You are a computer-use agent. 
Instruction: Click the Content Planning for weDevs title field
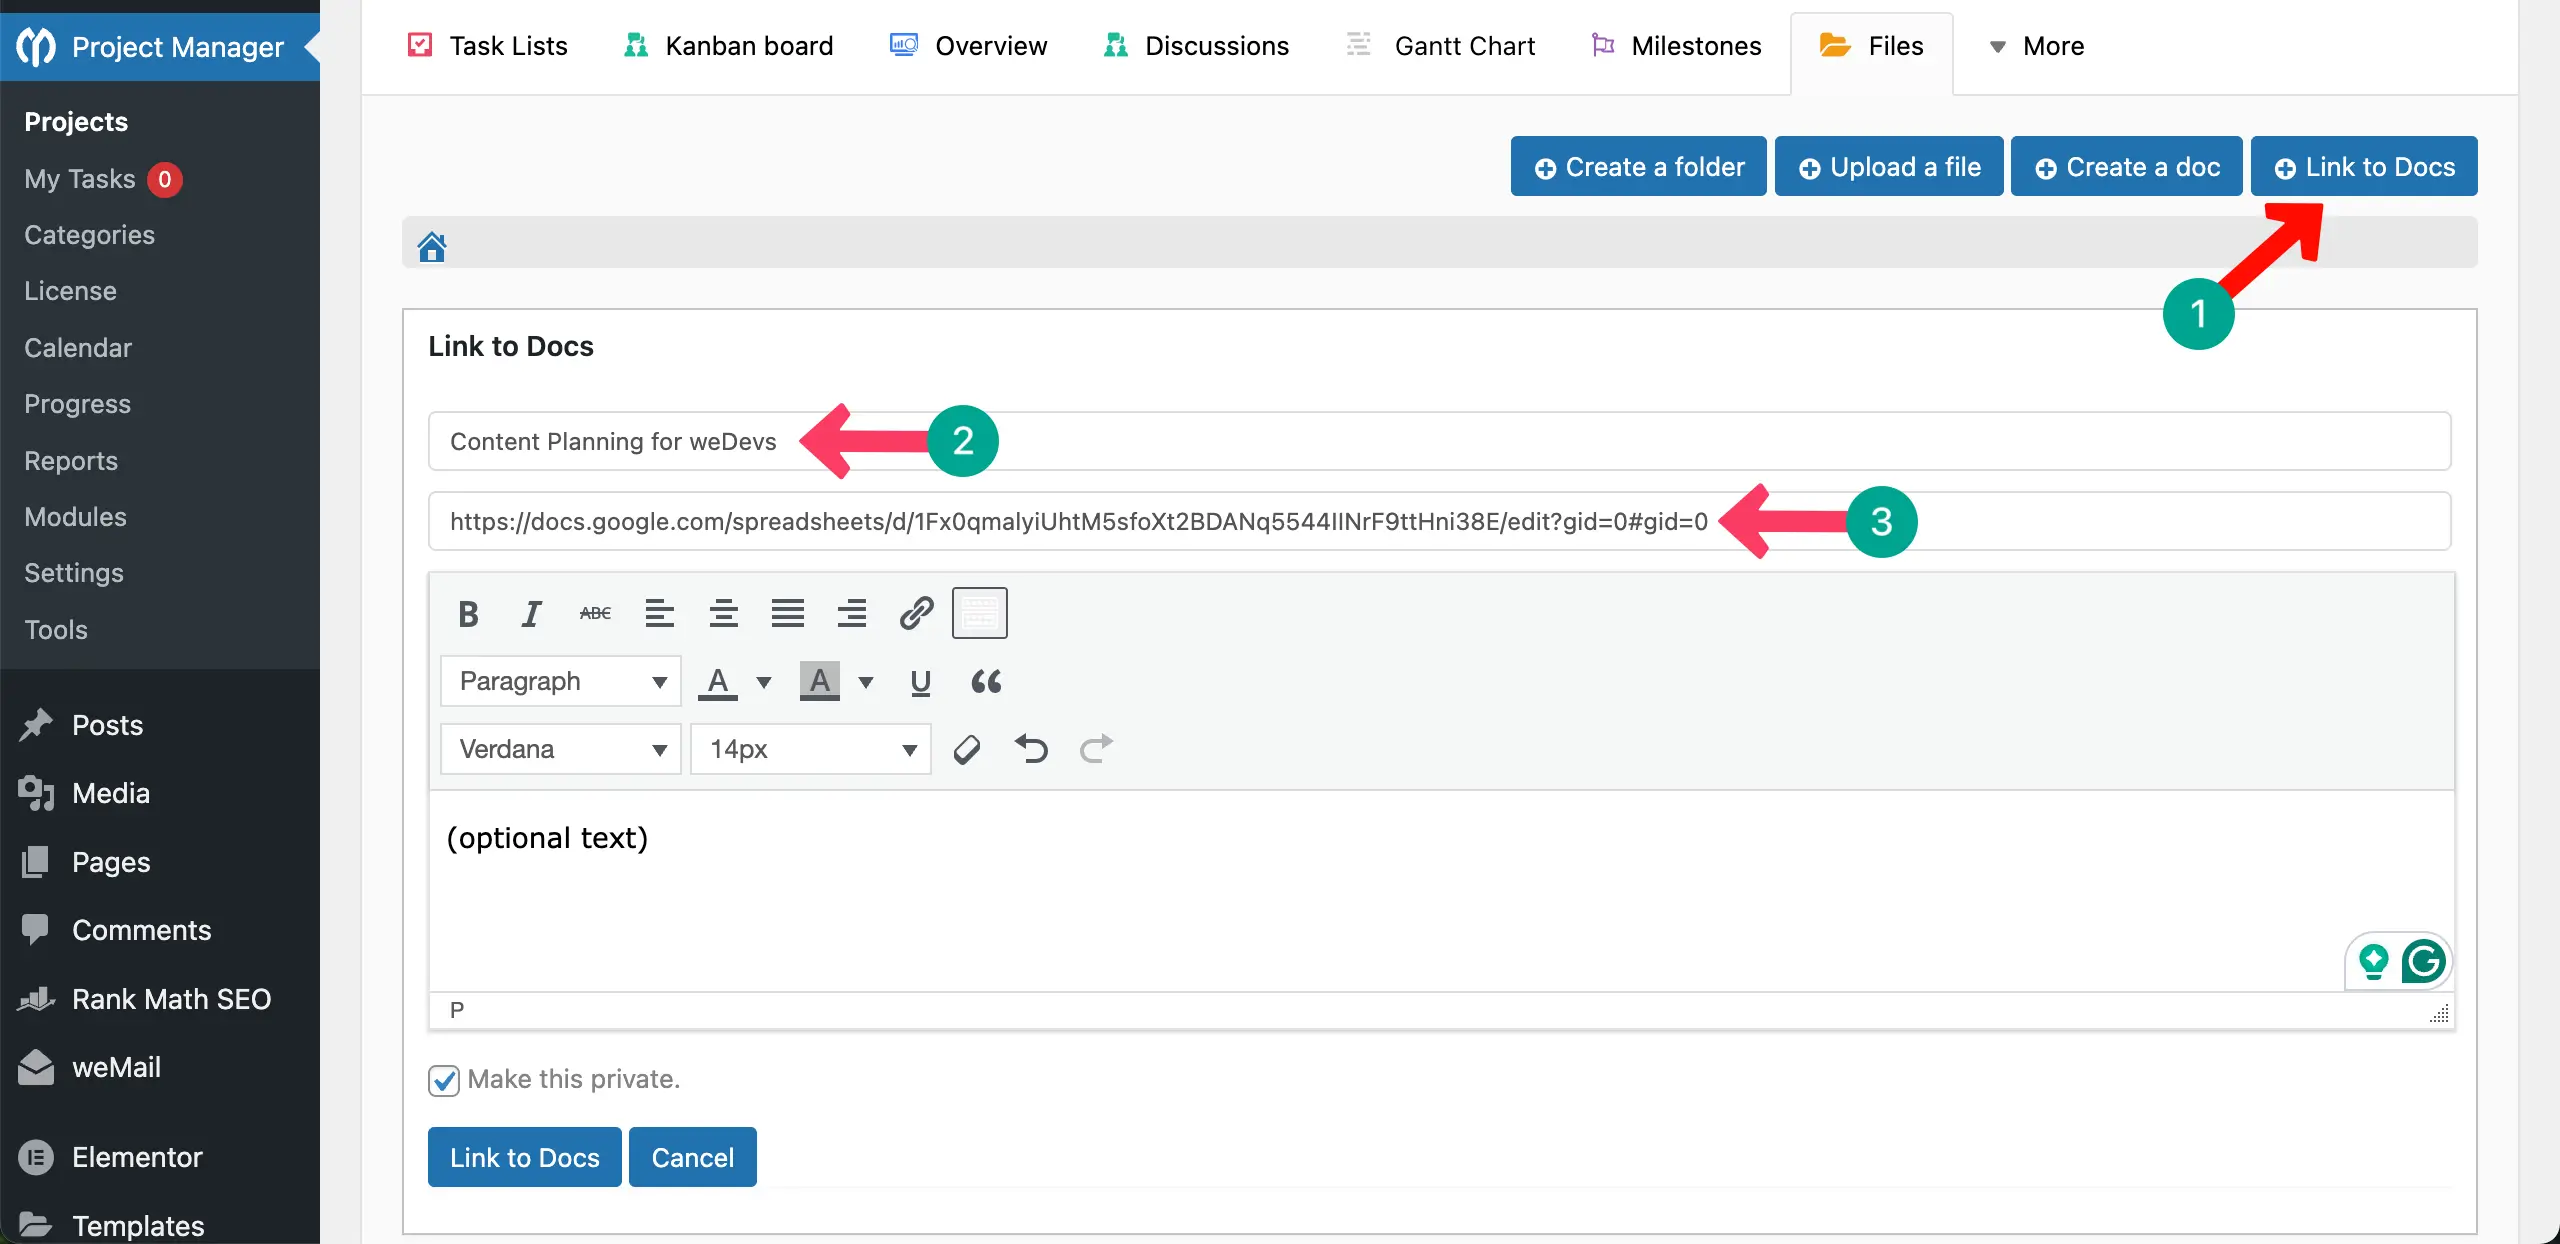click(x=613, y=441)
